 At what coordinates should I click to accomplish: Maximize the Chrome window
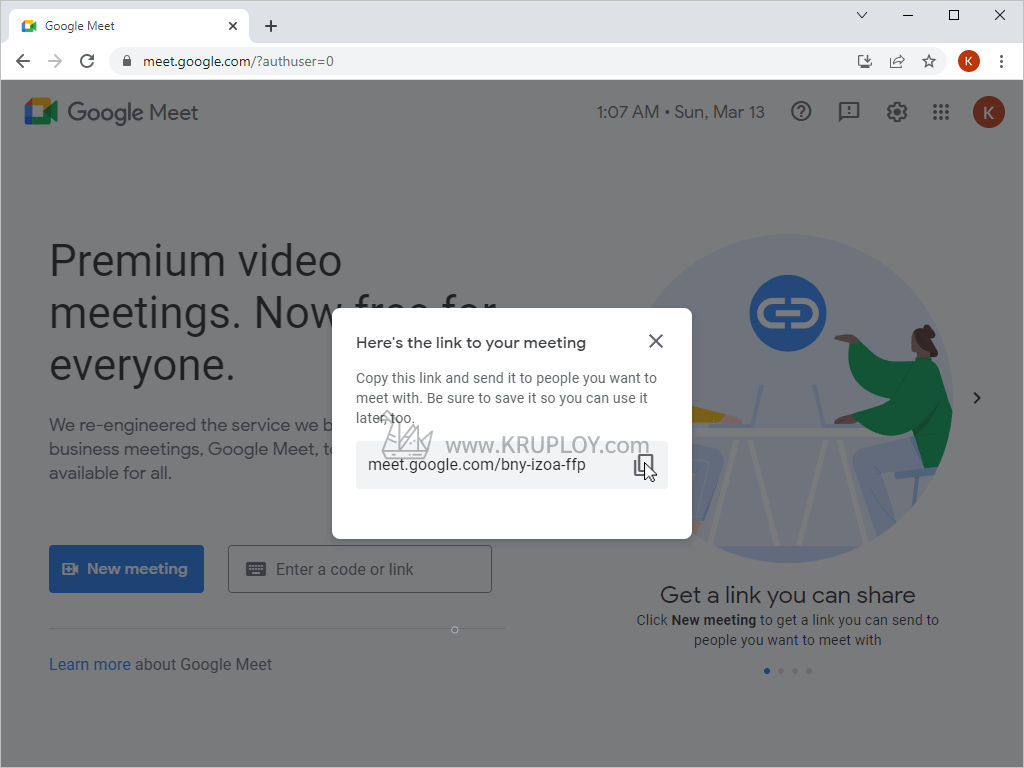(x=953, y=15)
